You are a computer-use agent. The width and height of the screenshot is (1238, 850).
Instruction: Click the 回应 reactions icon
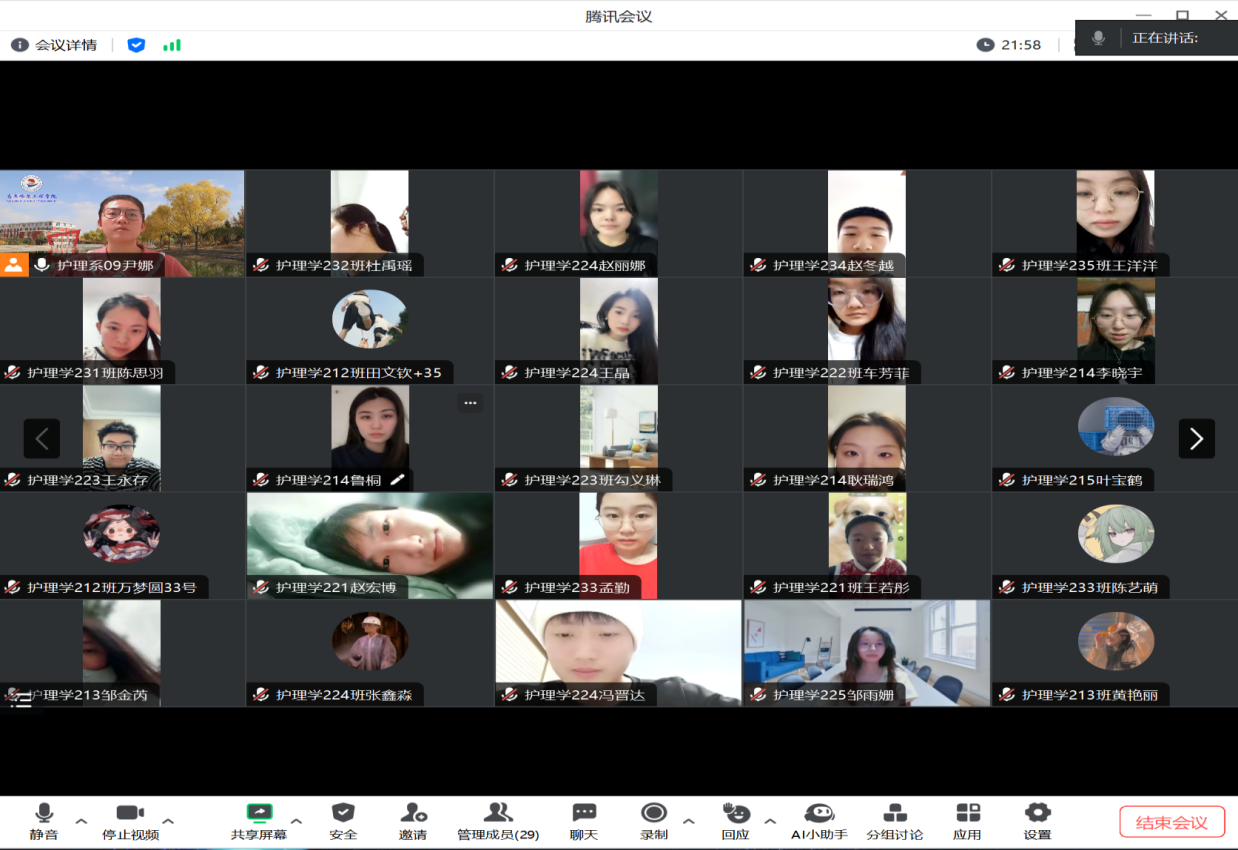click(x=736, y=813)
